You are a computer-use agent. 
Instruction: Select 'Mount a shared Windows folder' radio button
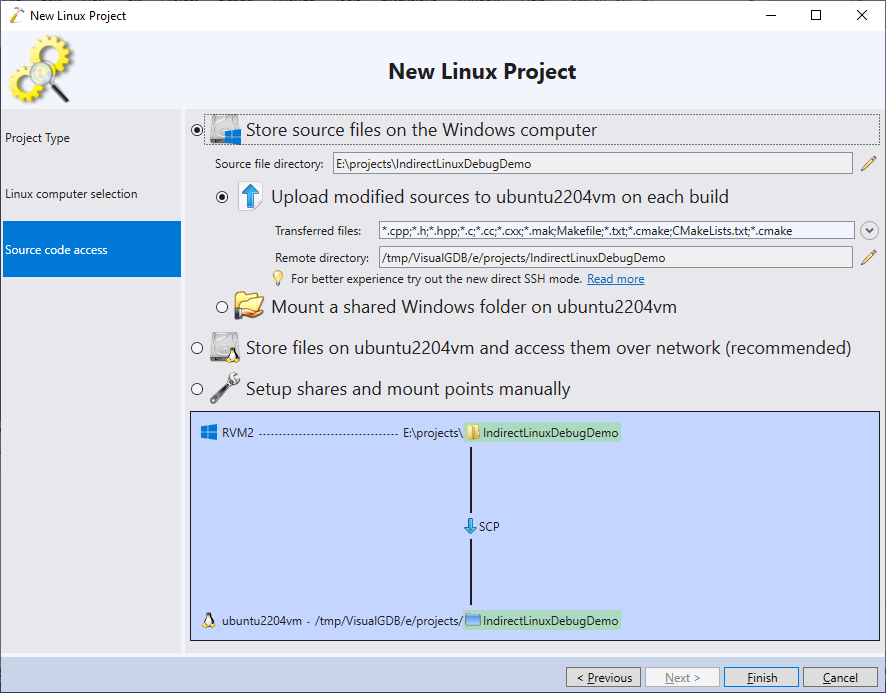[x=222, y=307]
